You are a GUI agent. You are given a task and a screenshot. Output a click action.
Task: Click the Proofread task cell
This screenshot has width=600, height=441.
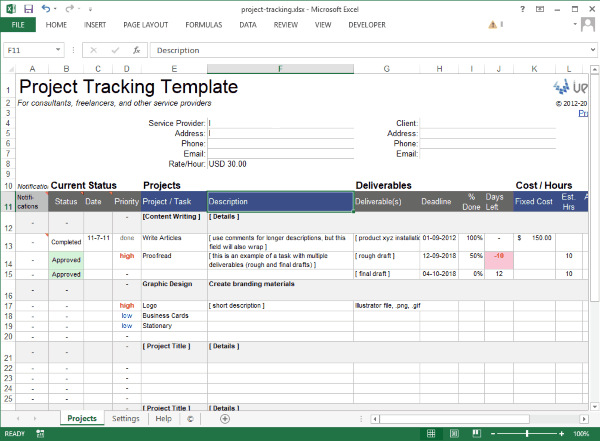[174, 260]
